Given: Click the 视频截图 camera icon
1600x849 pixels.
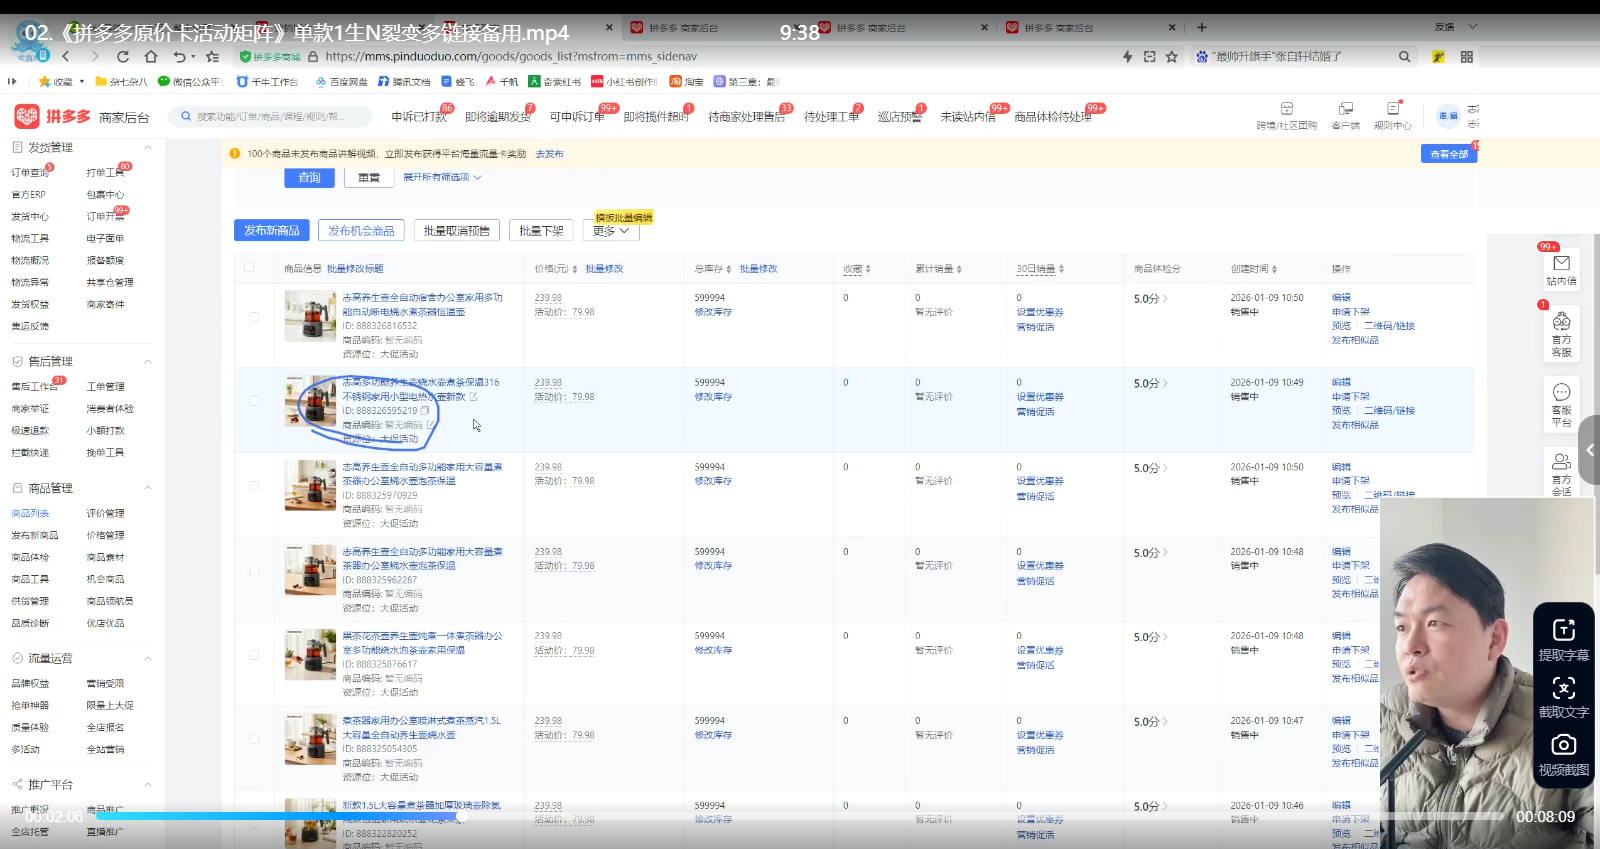Looking at the screenshot, I should [x=1564, y=745].
